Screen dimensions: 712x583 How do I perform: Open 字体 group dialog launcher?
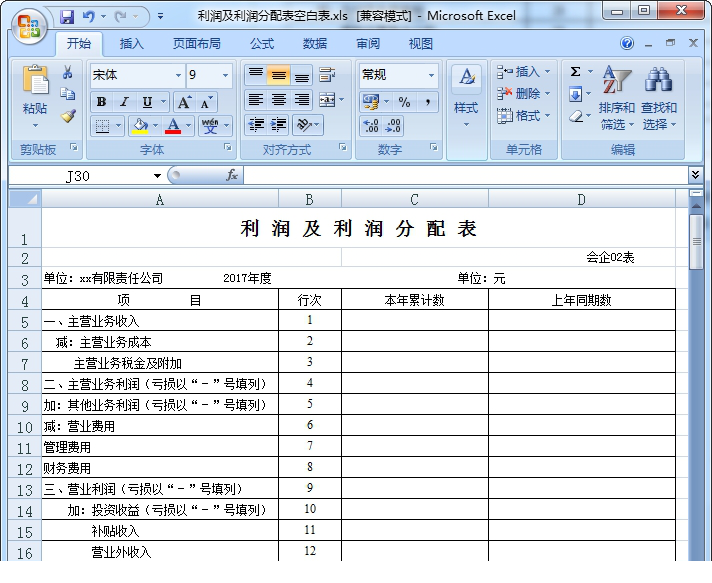[228, 147]
